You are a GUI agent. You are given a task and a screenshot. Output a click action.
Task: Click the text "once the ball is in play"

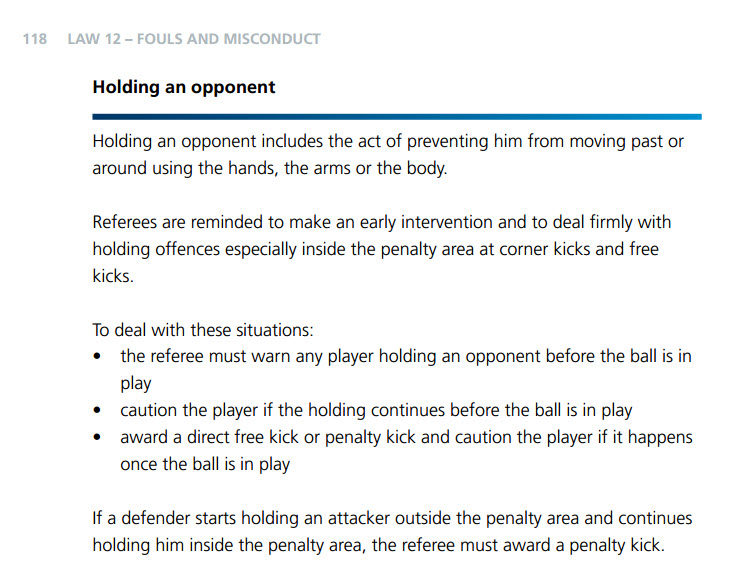tap(205, 464)
